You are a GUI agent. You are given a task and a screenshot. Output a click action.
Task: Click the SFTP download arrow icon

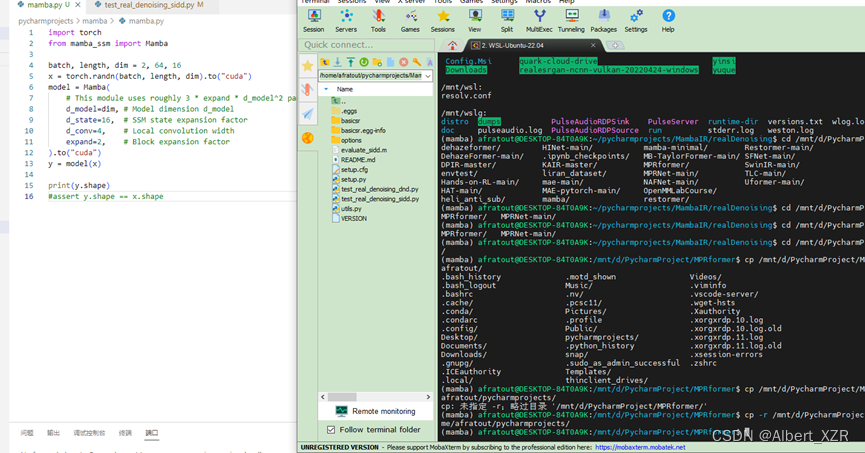click(x=338, y=62)
